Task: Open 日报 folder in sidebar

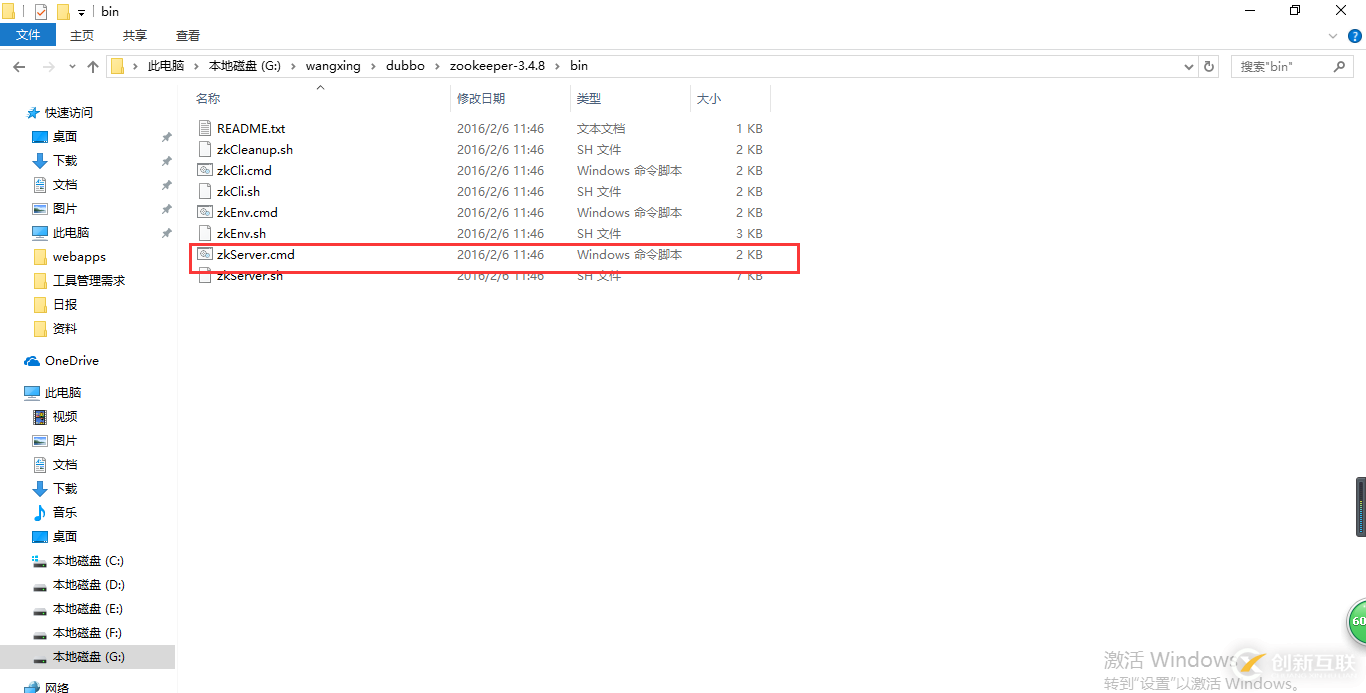Action: (65, 305)
